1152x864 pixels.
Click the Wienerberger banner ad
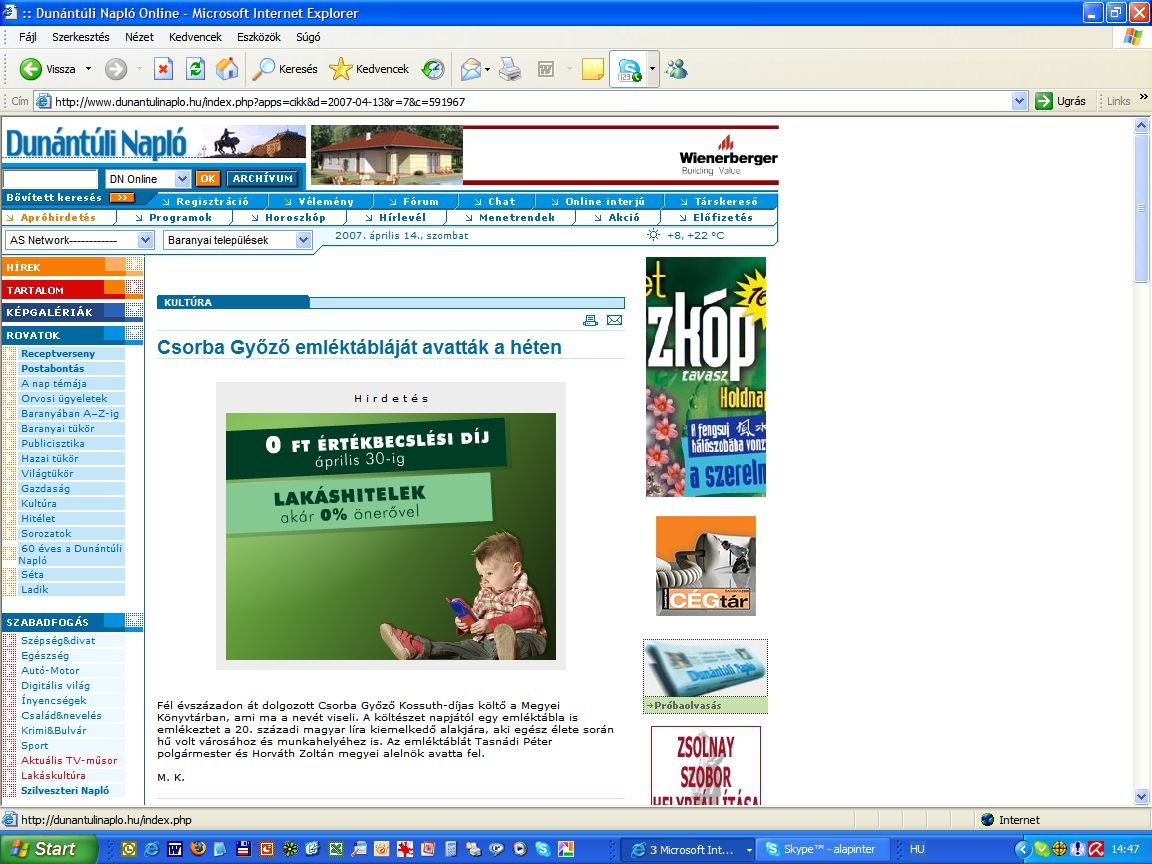point(544,155)
